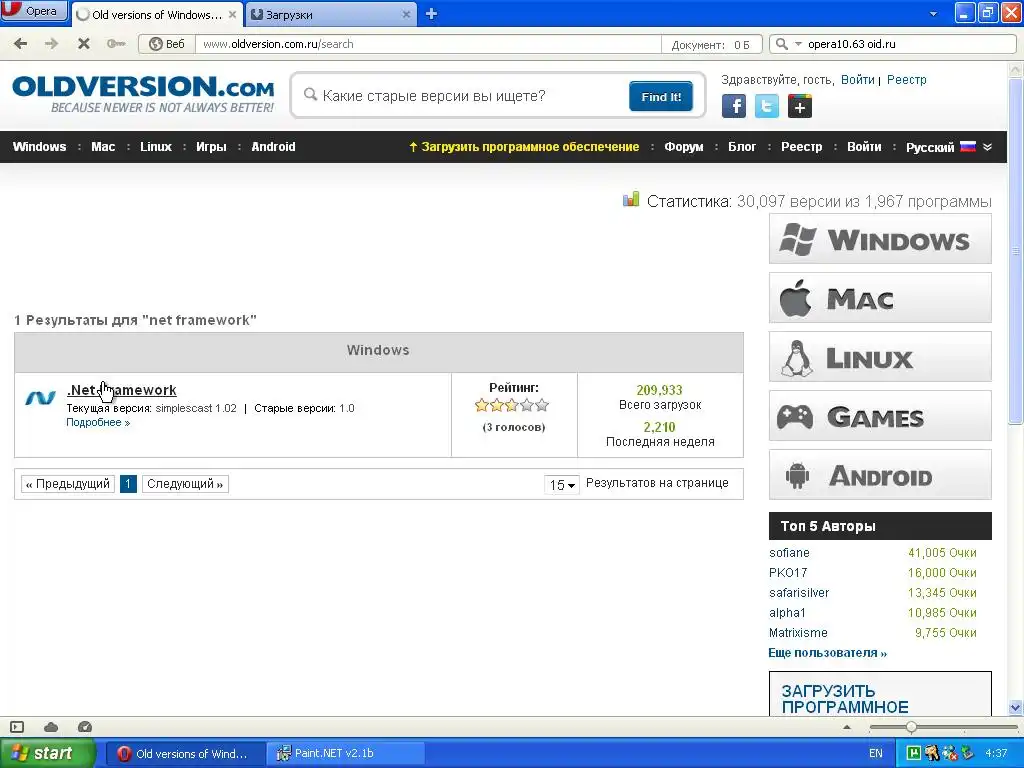This screenshot has height=768, width=1024.
Task: Open the Linux nav menu item
Action: [x=155, y=147]
